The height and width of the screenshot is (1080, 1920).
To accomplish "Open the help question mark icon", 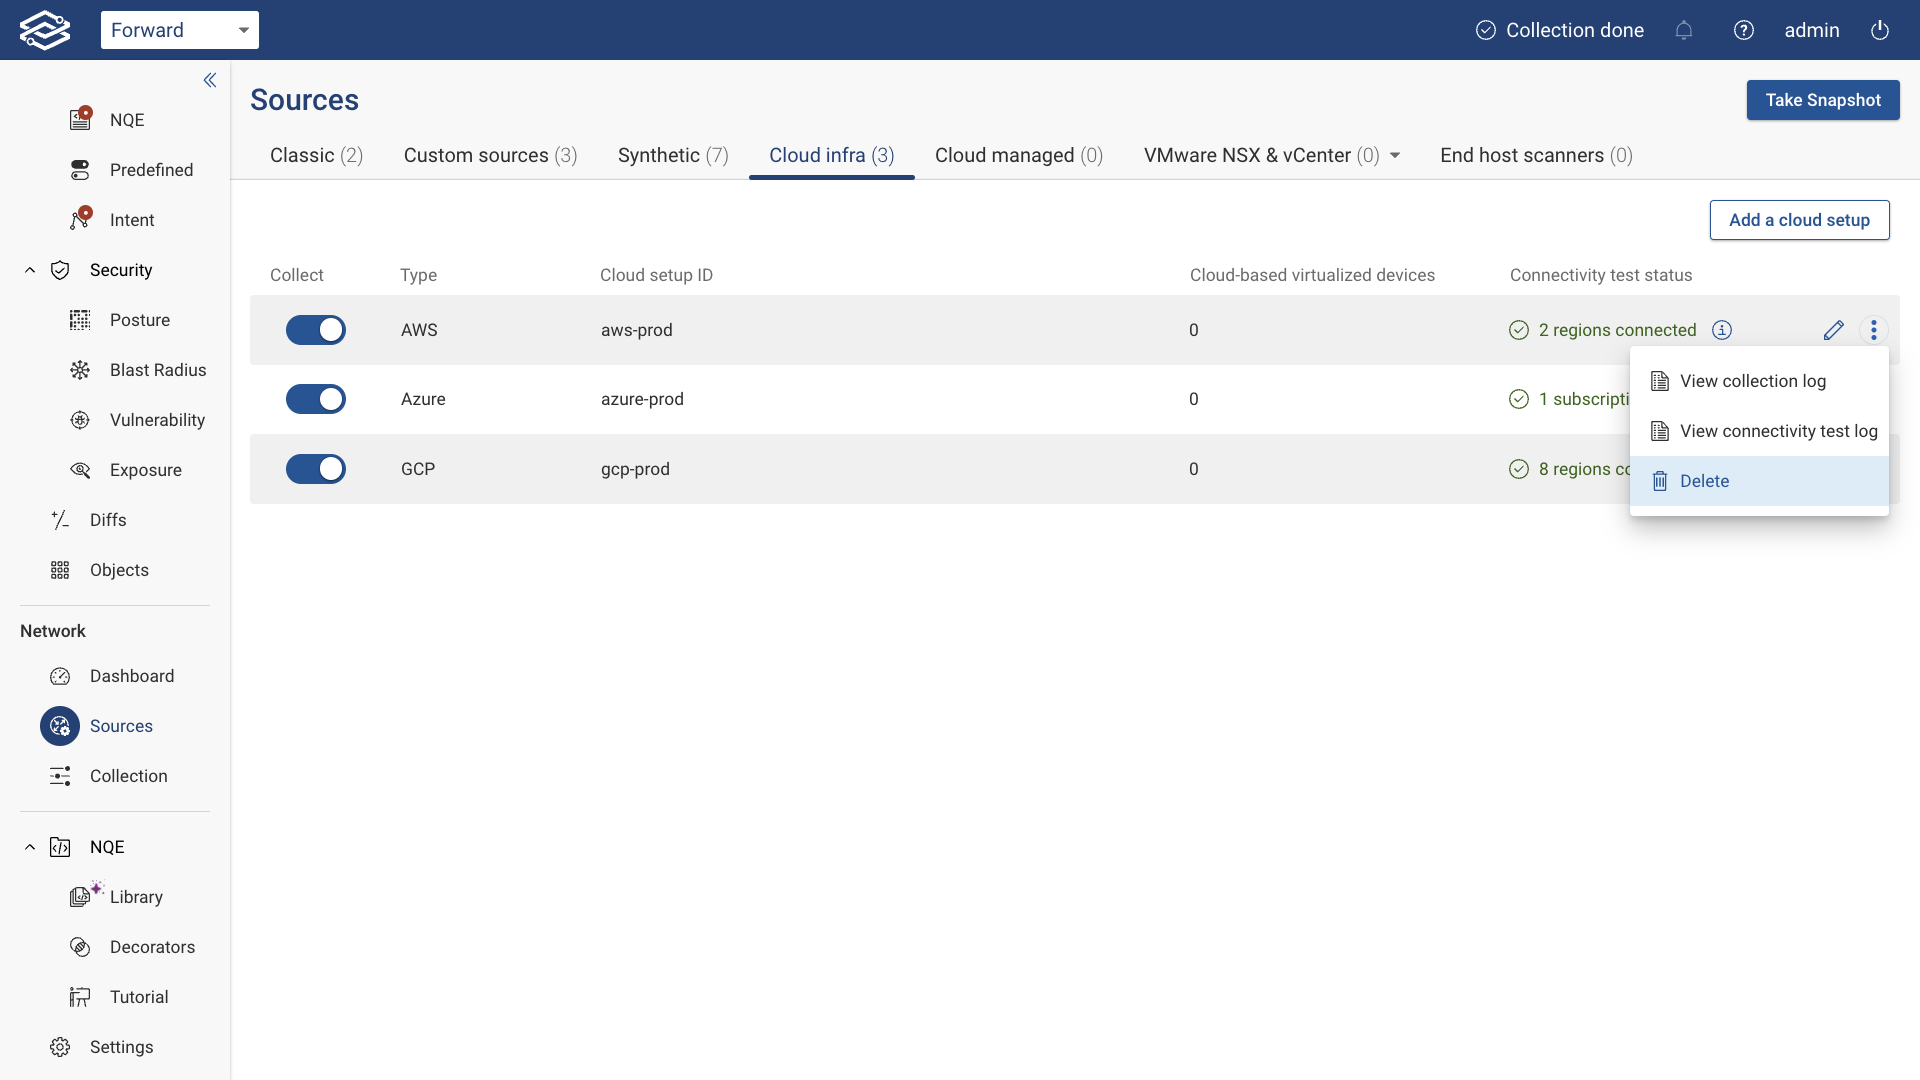I will pyautogui.click(x=1744, y=30).
